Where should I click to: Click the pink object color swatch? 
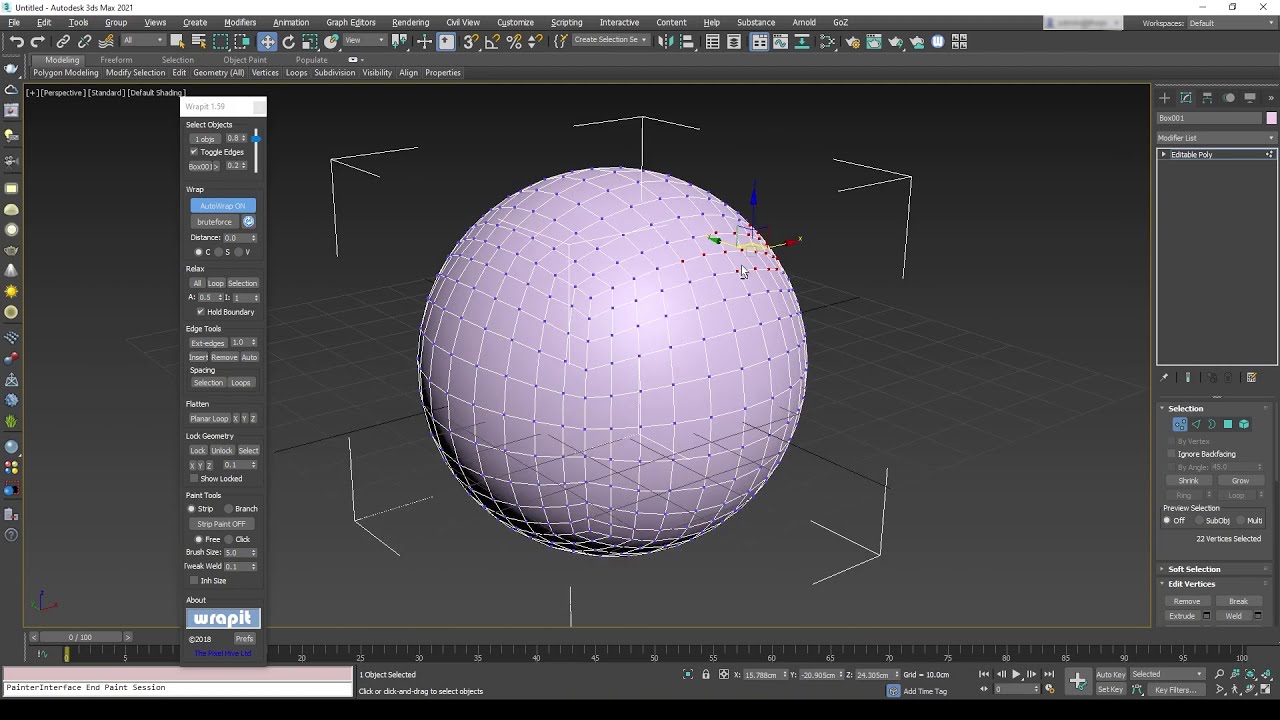point(1271,118)
